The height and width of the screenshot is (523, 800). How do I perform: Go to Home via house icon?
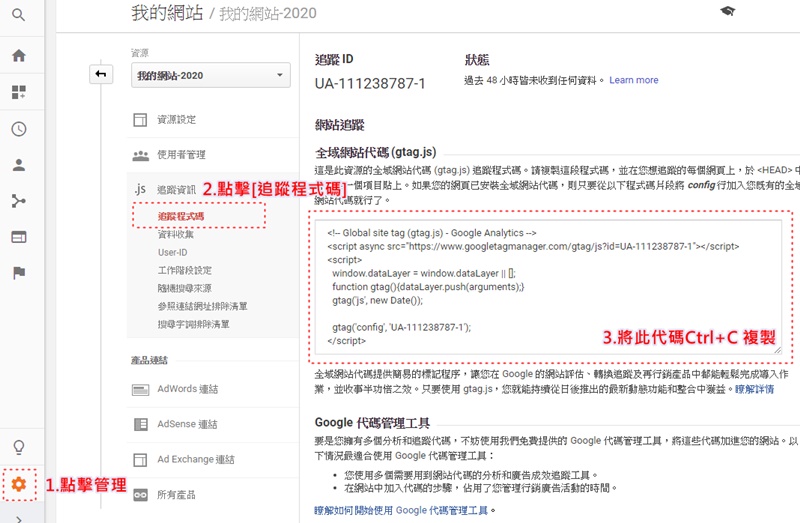19,55
